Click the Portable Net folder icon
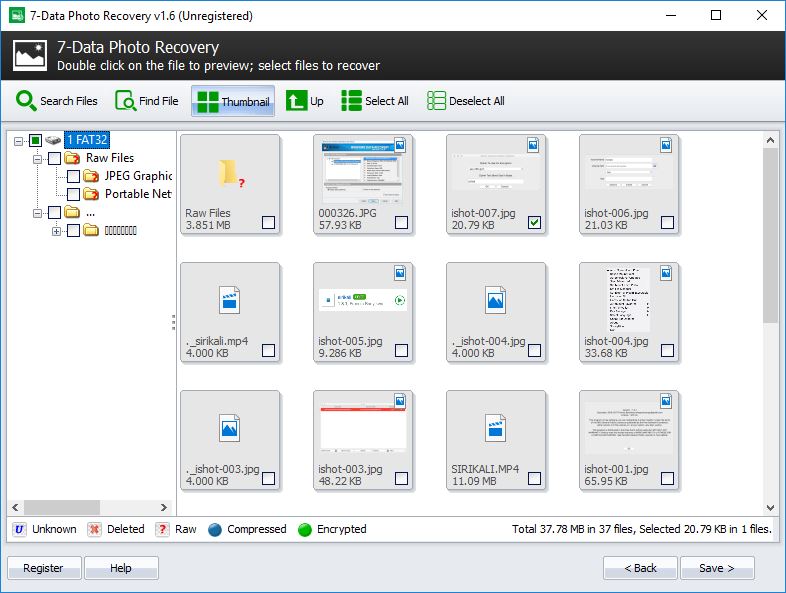Viewport: 786px width, 593px height. coord(91,194)
